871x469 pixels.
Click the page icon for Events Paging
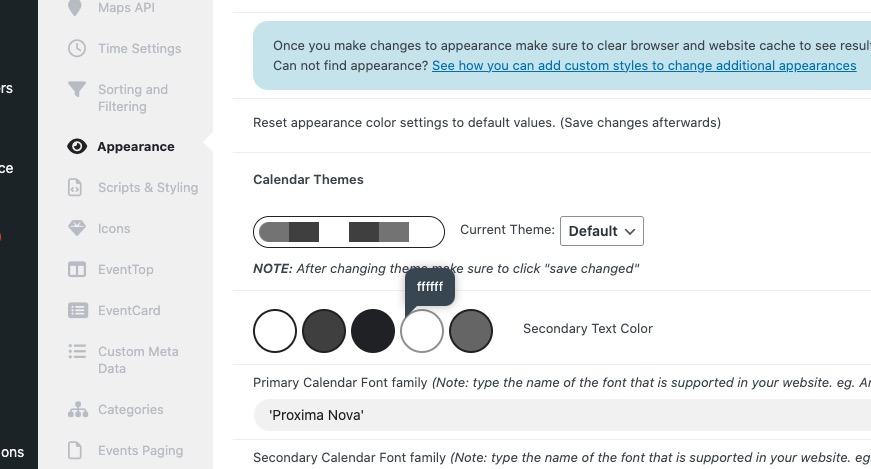75,450
